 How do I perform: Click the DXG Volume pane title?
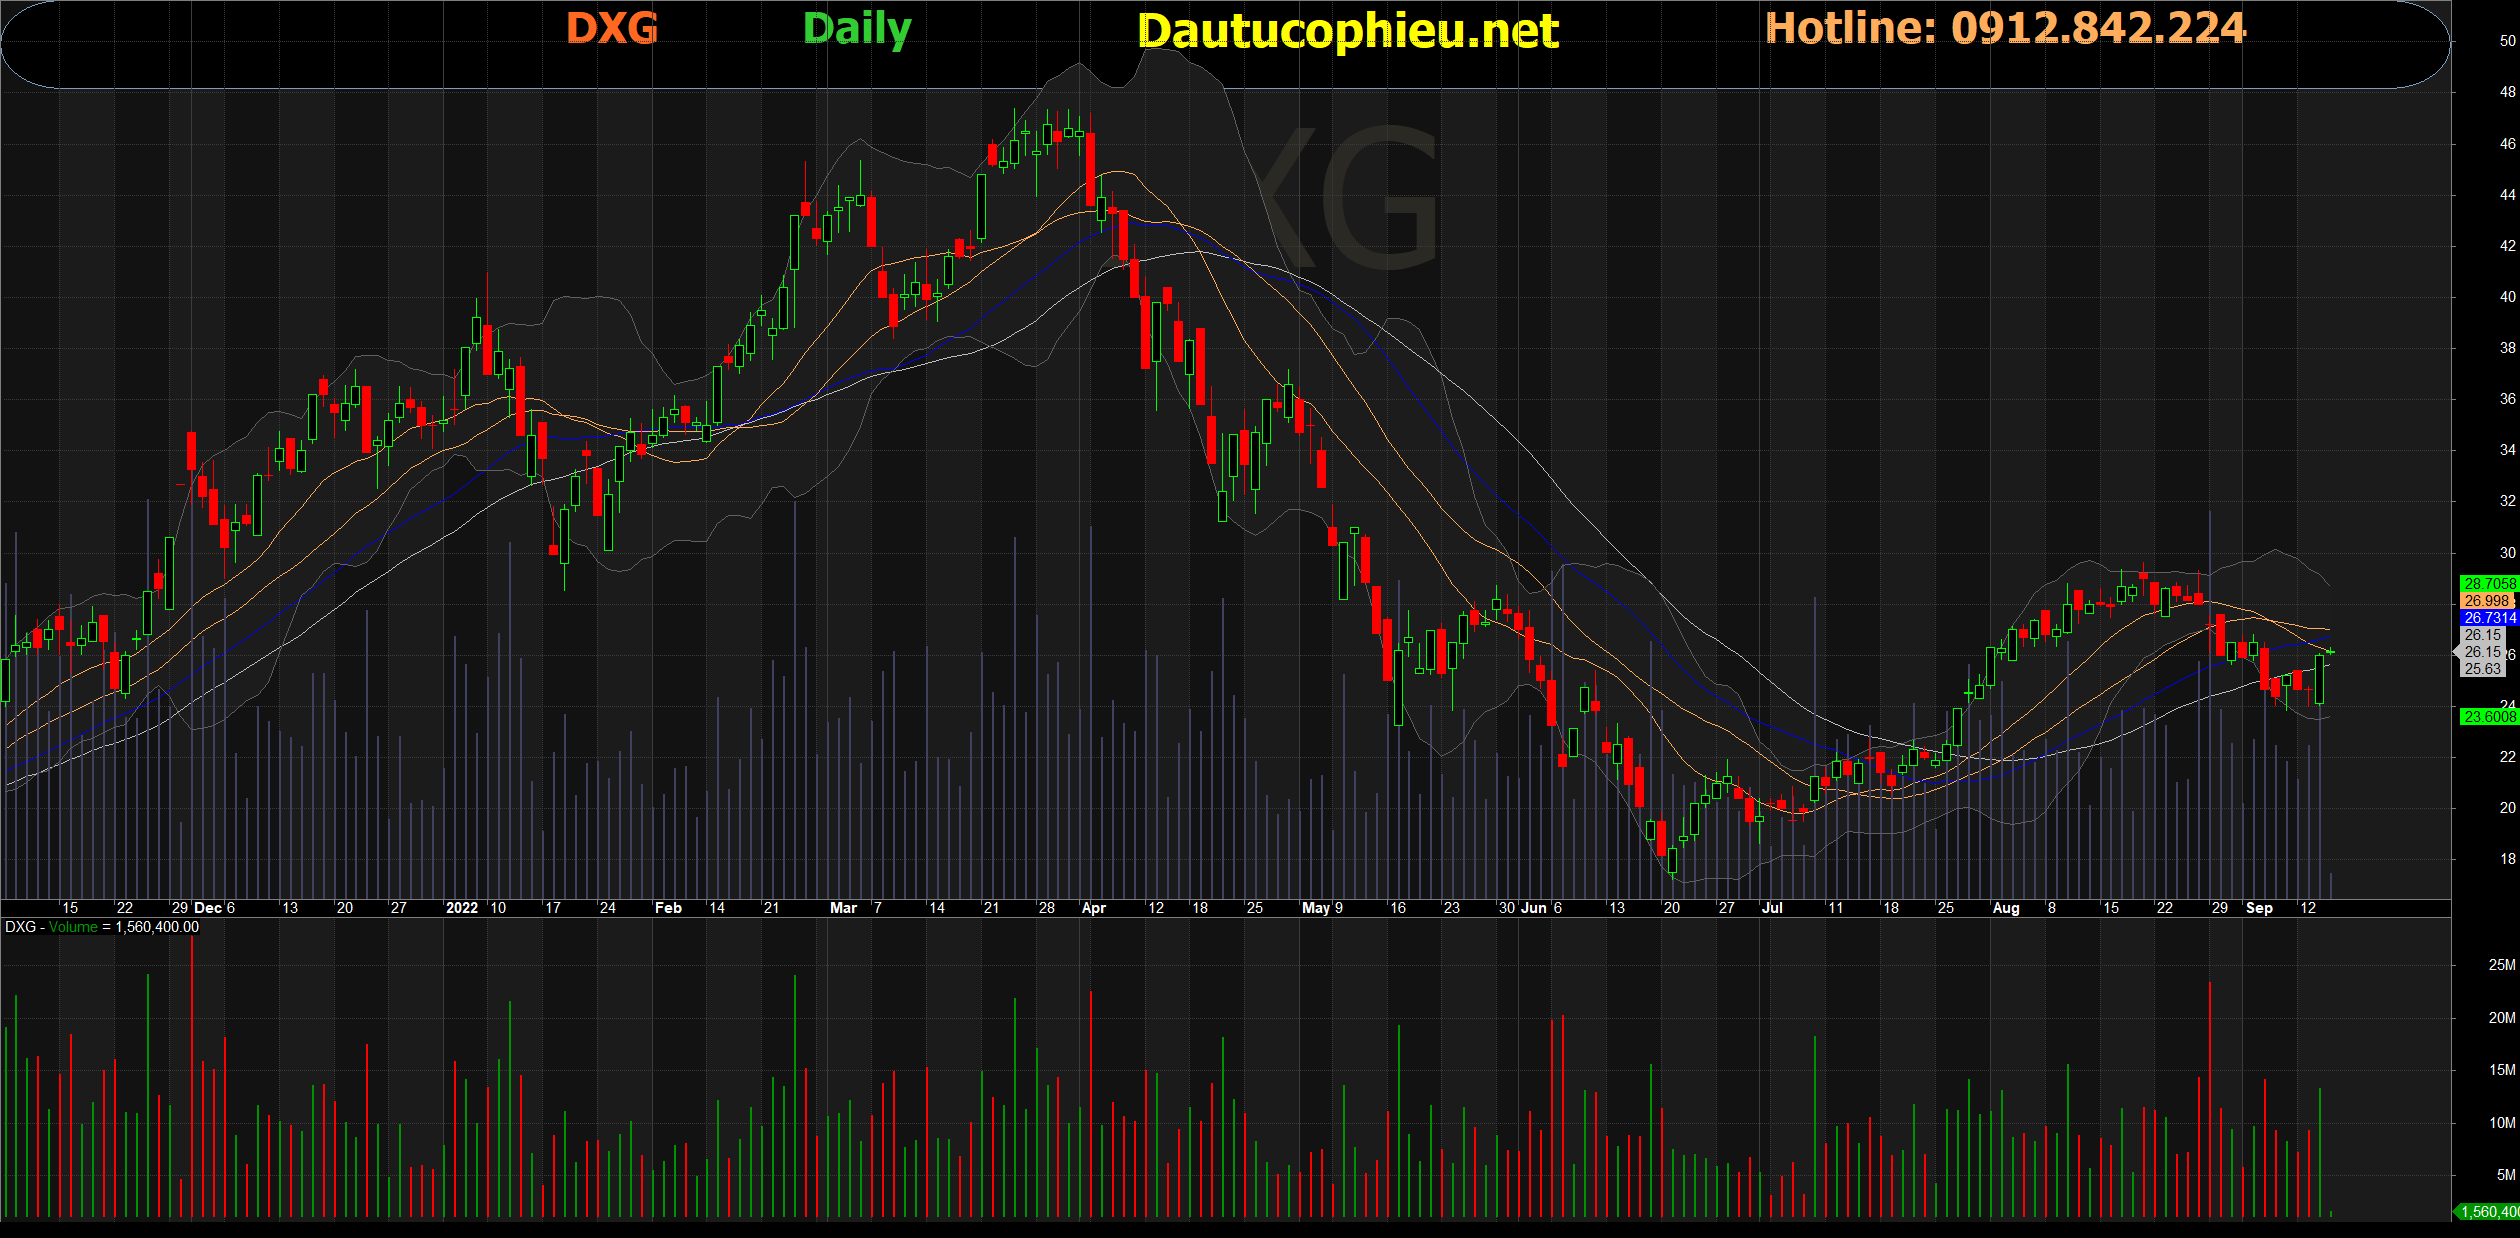click(x=52, y=927)
